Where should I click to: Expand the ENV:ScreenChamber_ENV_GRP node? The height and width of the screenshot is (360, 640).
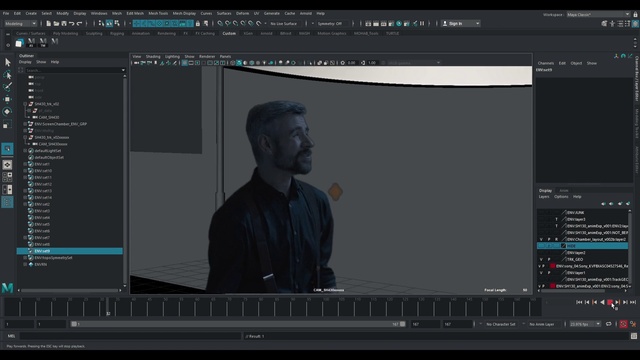pyautogui.click(x=25, y=124)
